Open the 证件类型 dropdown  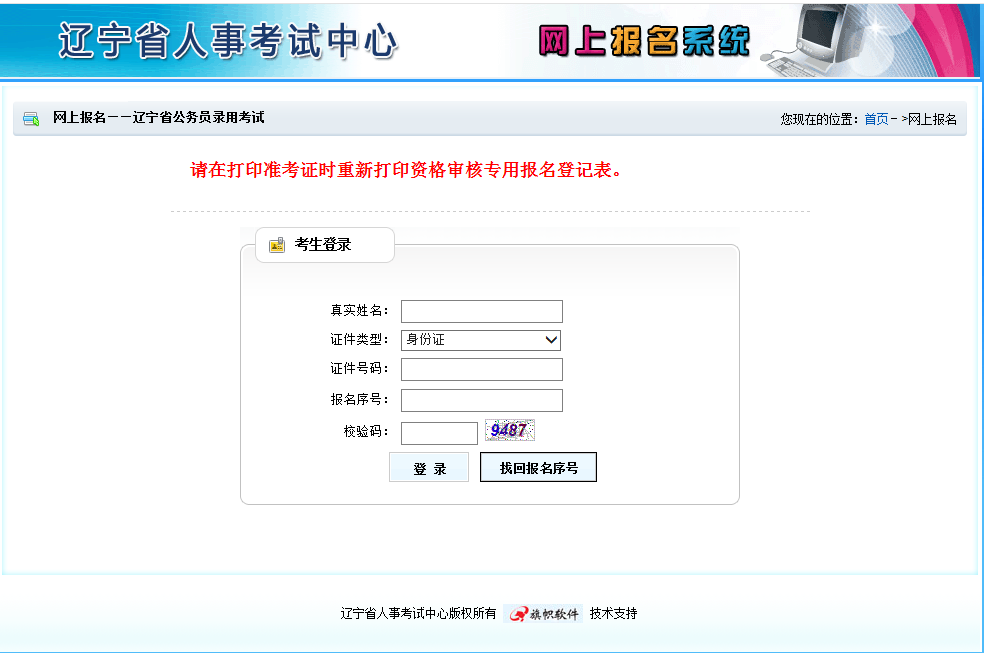[x=481, y=340]
